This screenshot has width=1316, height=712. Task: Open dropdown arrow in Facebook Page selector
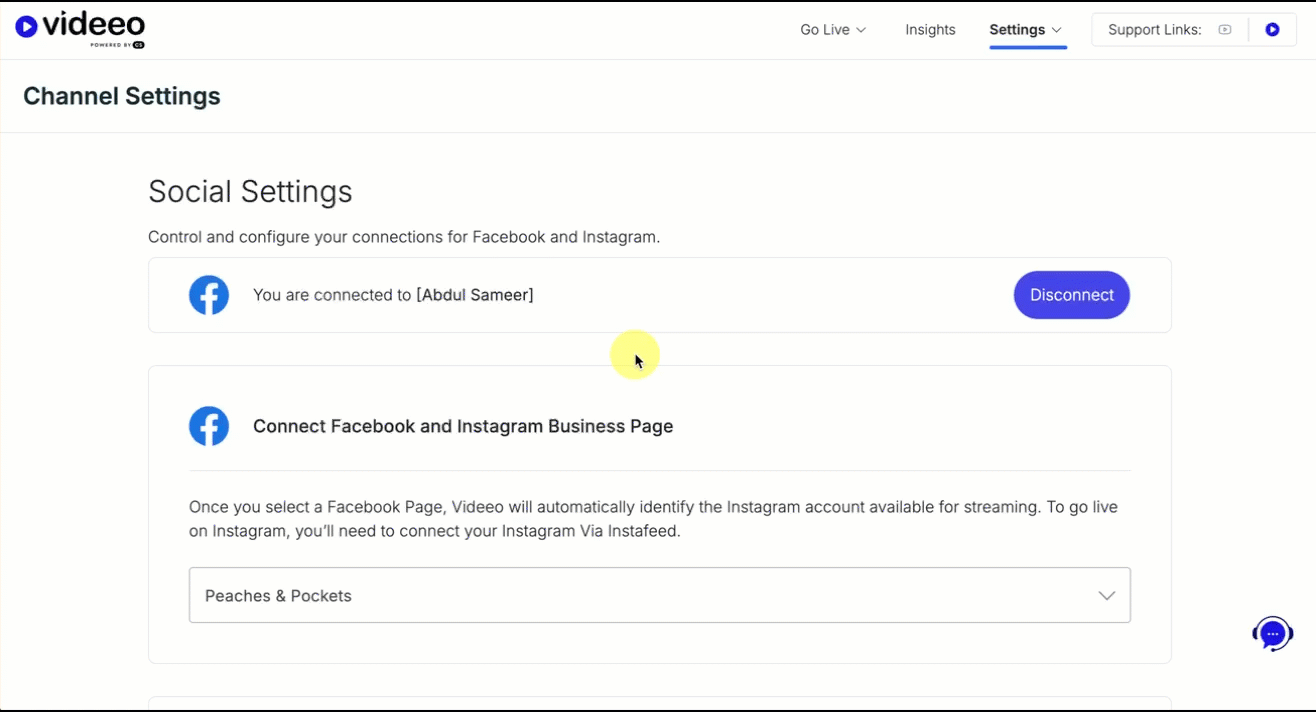pos(1106,596)
